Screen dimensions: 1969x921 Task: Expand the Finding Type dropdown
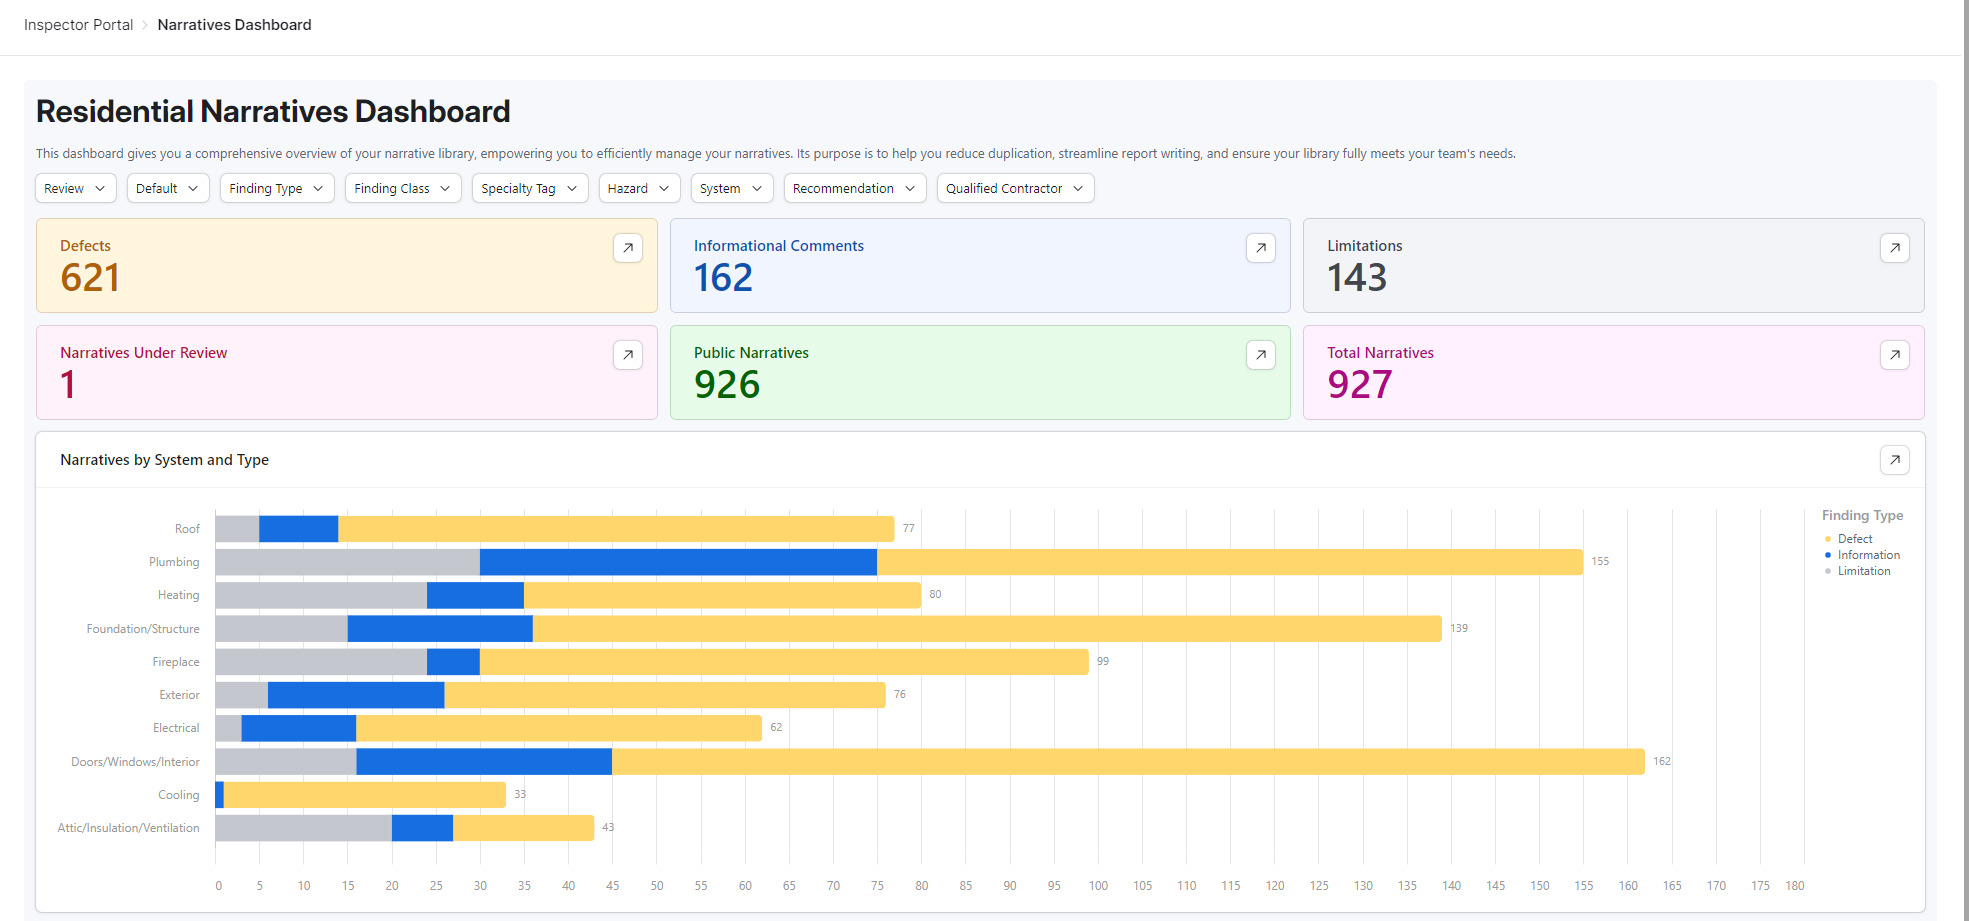[x=277, y=188]
